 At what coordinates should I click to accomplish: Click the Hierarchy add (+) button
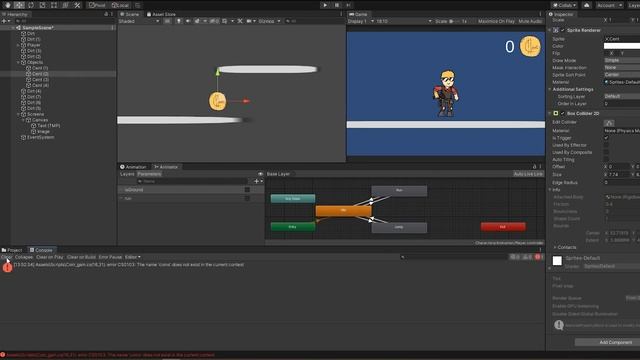[5, 21]
